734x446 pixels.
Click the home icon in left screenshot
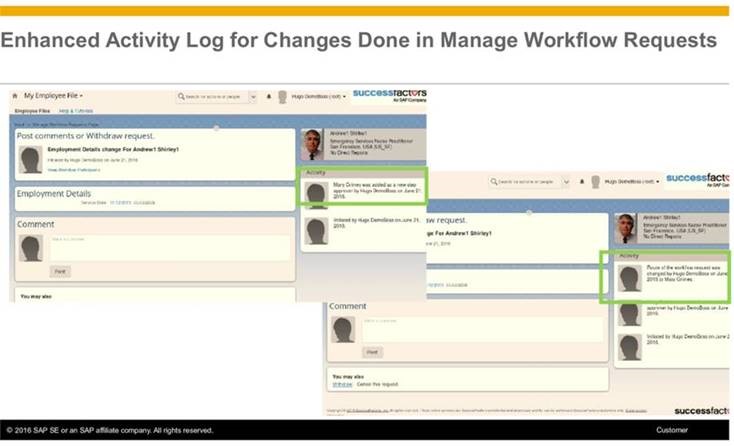(x=15, y=96)
